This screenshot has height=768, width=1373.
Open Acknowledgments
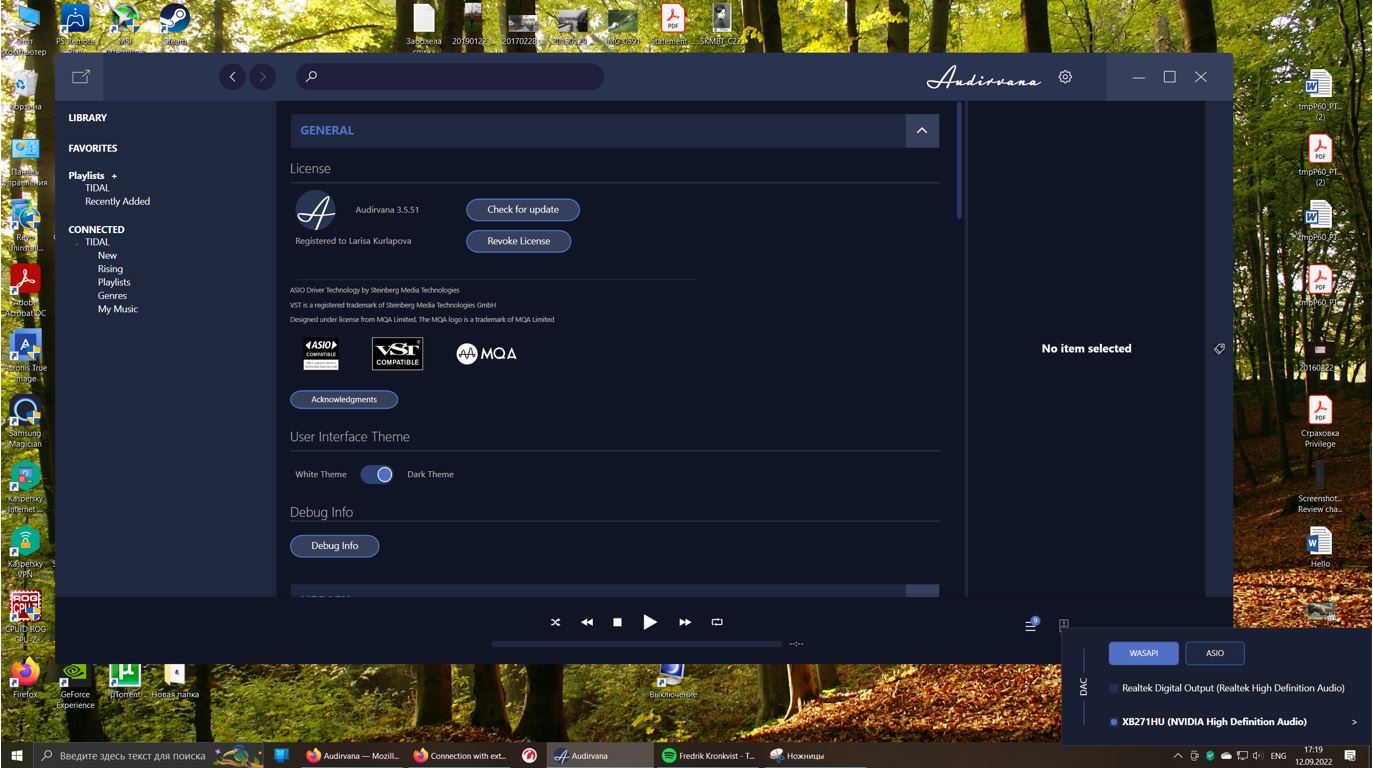pos(344,400)
